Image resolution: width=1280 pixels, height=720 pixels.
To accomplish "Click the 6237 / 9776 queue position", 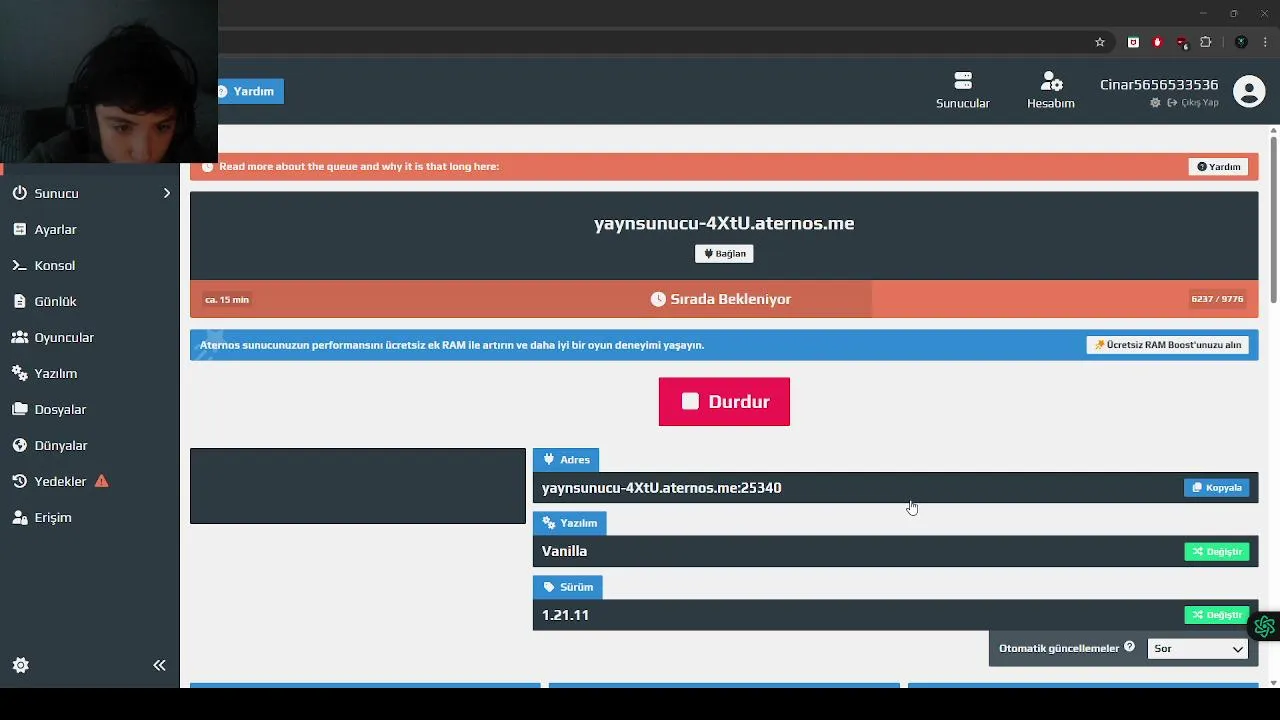I will pyautogui.click(x=1217, y=299).
